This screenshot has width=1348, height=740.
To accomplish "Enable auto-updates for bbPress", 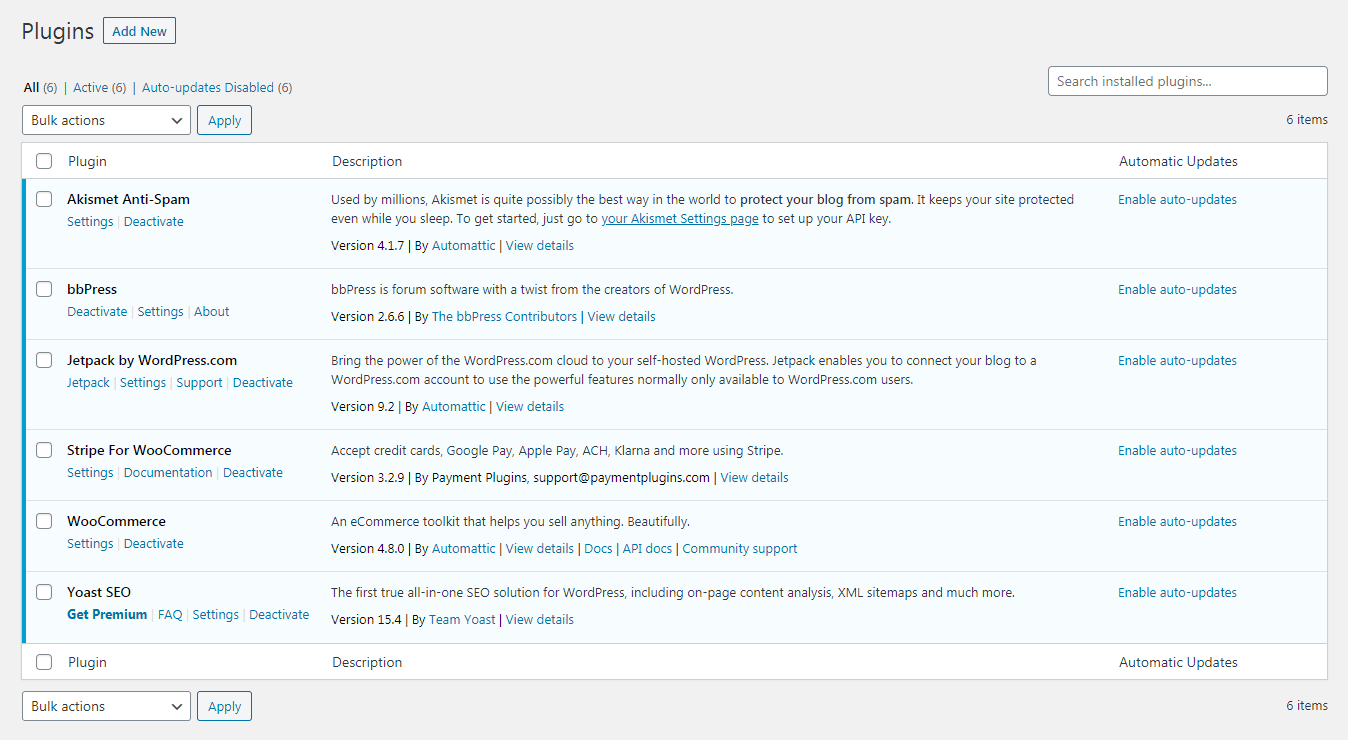I will point(1177,289).
